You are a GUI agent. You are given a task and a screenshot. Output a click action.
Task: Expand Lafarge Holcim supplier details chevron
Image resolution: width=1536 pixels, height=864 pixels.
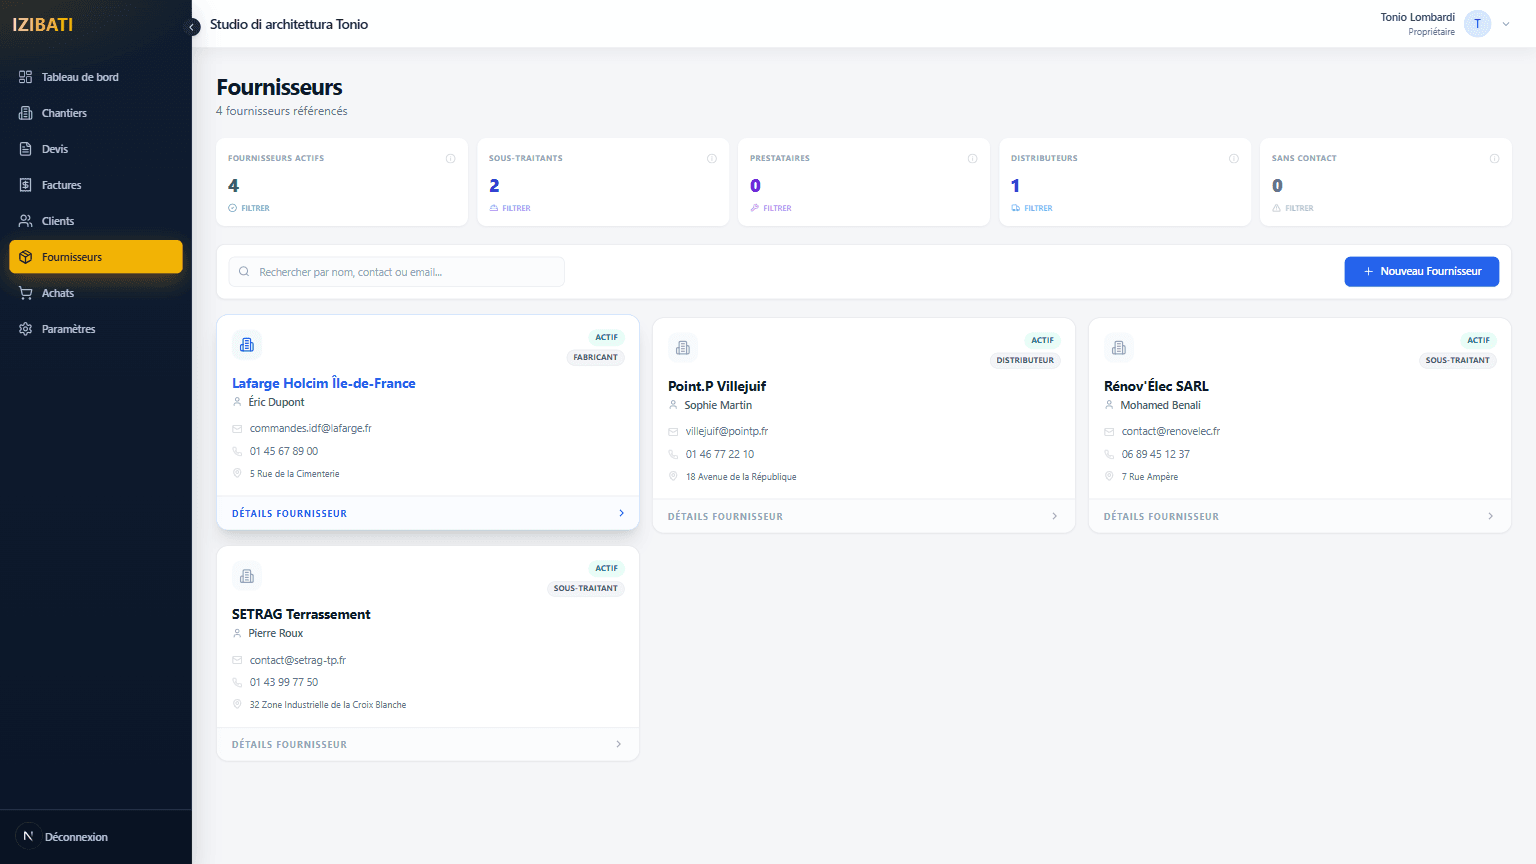pos(621,513)
